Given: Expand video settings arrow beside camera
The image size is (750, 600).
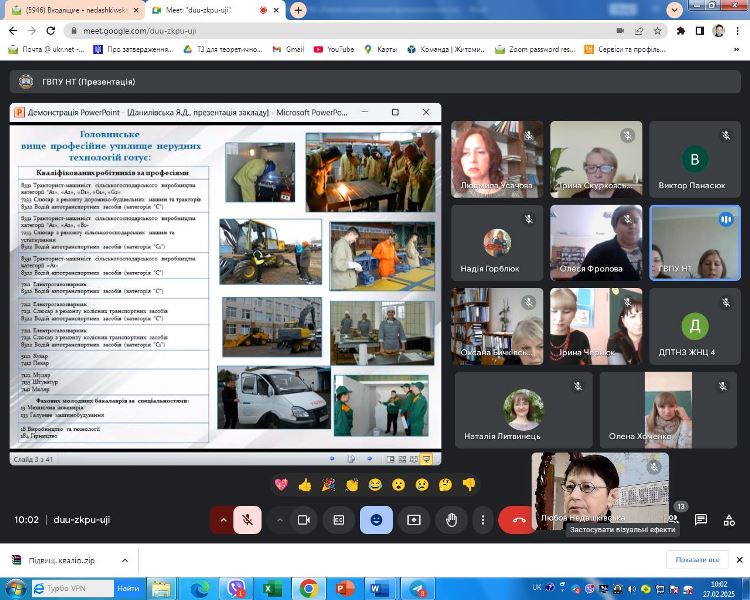Looking at the screenshot, I should point(280,520).
